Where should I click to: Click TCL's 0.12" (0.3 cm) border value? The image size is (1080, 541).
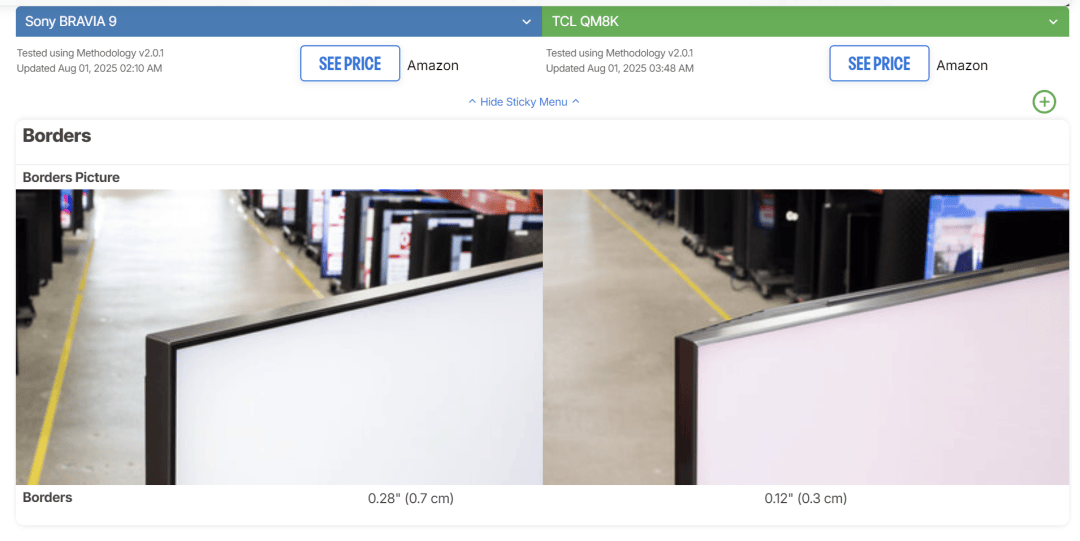(x=805, y=498)
